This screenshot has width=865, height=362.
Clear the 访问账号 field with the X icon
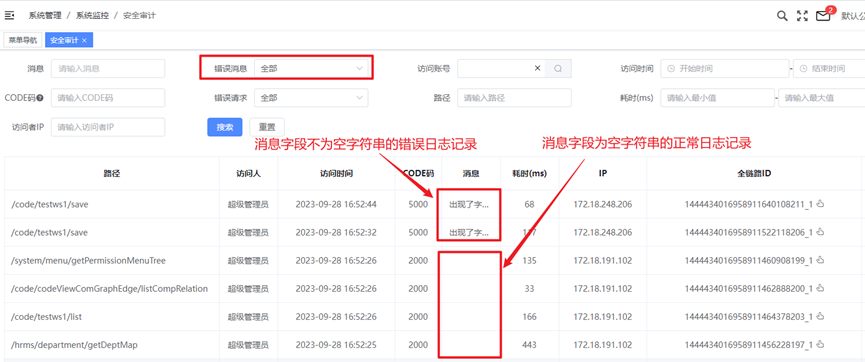(x=537, y=68)
